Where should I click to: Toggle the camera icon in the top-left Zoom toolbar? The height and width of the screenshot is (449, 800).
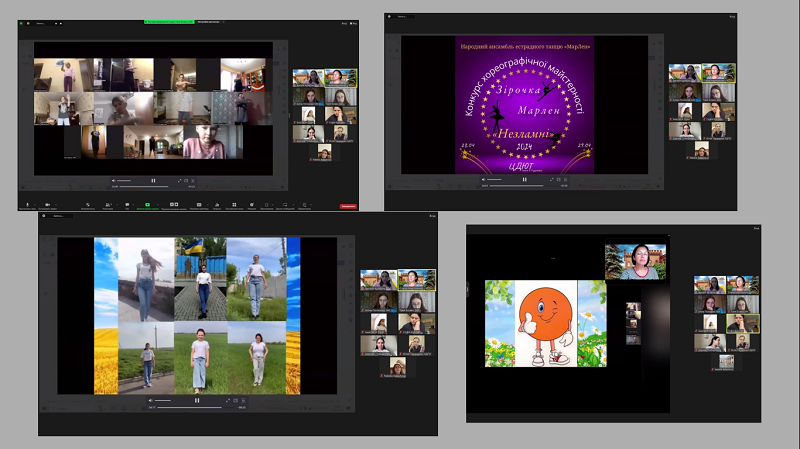[49, 204]
